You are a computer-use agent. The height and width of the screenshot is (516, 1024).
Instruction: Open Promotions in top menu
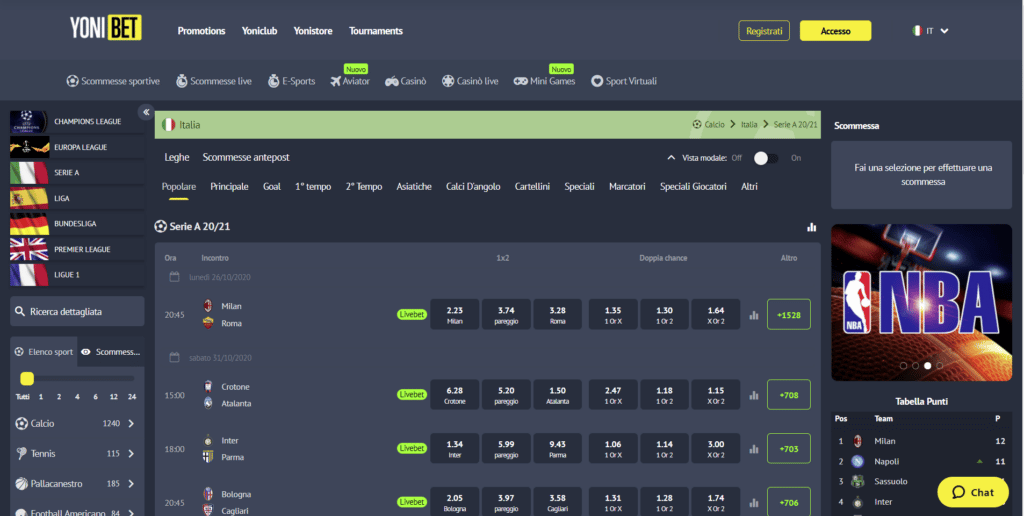point(201,31)
